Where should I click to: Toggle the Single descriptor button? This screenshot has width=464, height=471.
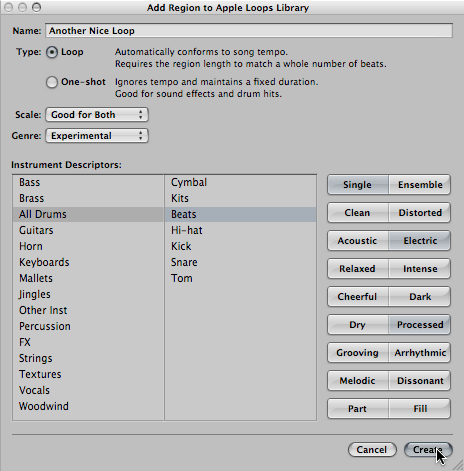click(x=358, y=185)
